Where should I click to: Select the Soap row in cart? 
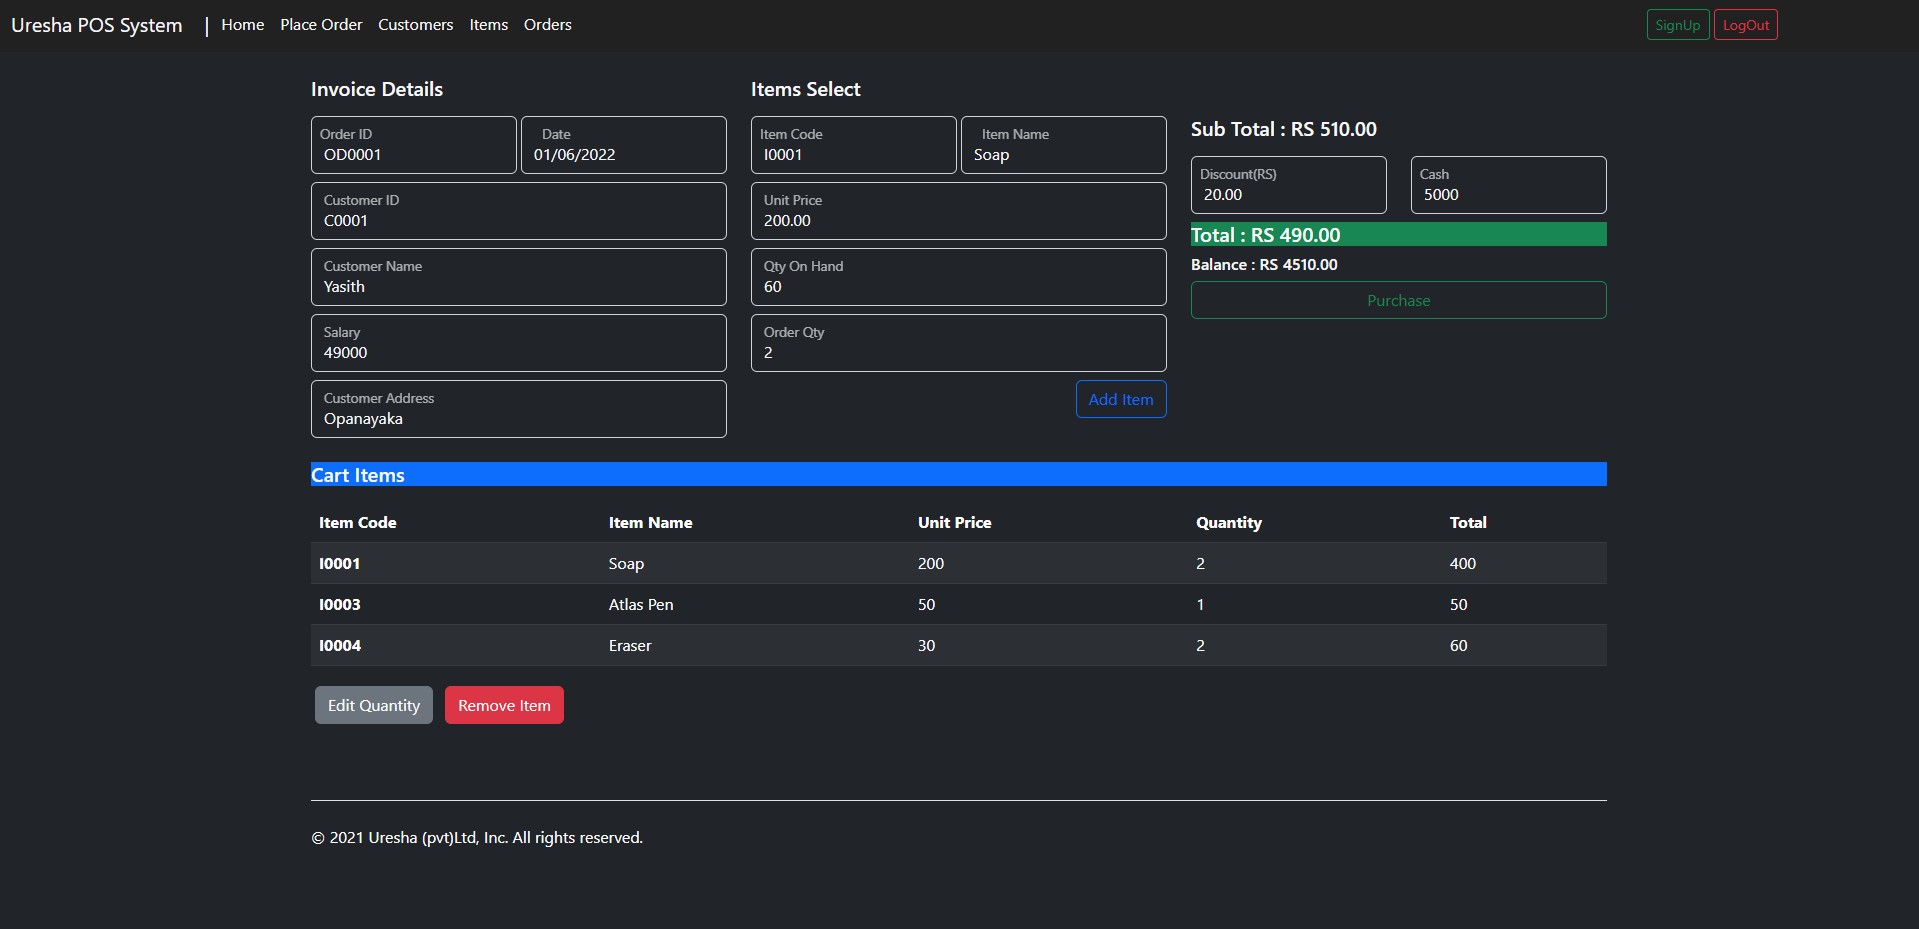pos(958,563)
